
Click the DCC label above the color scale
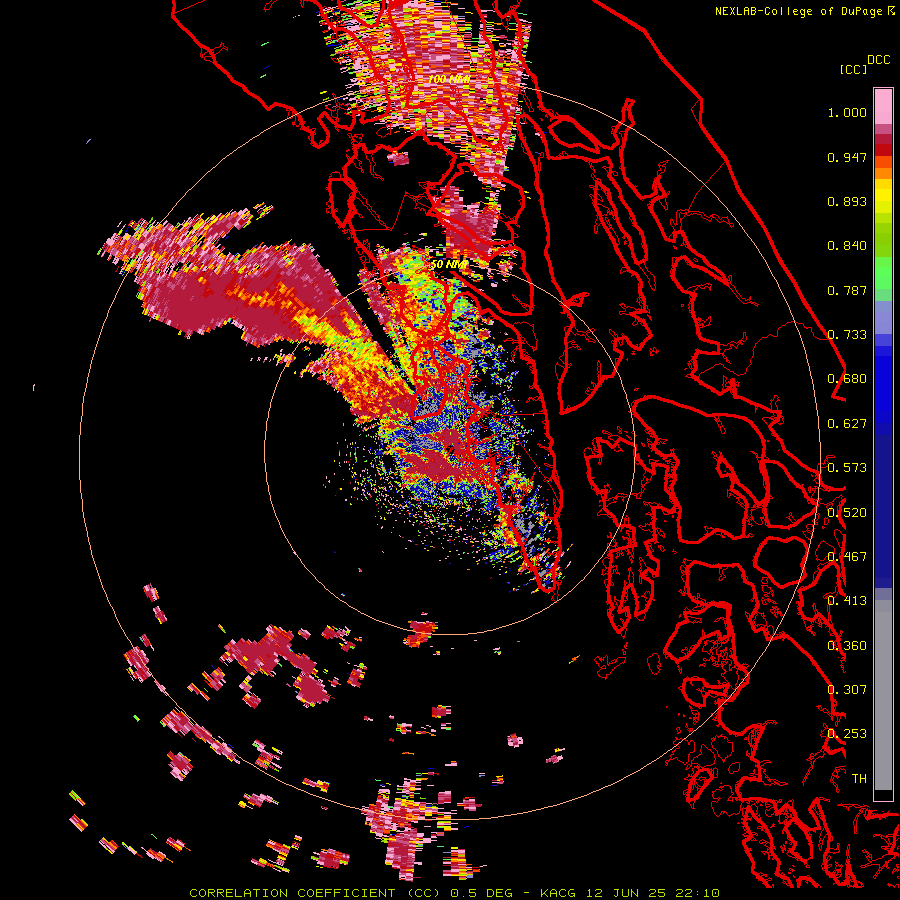878,60
